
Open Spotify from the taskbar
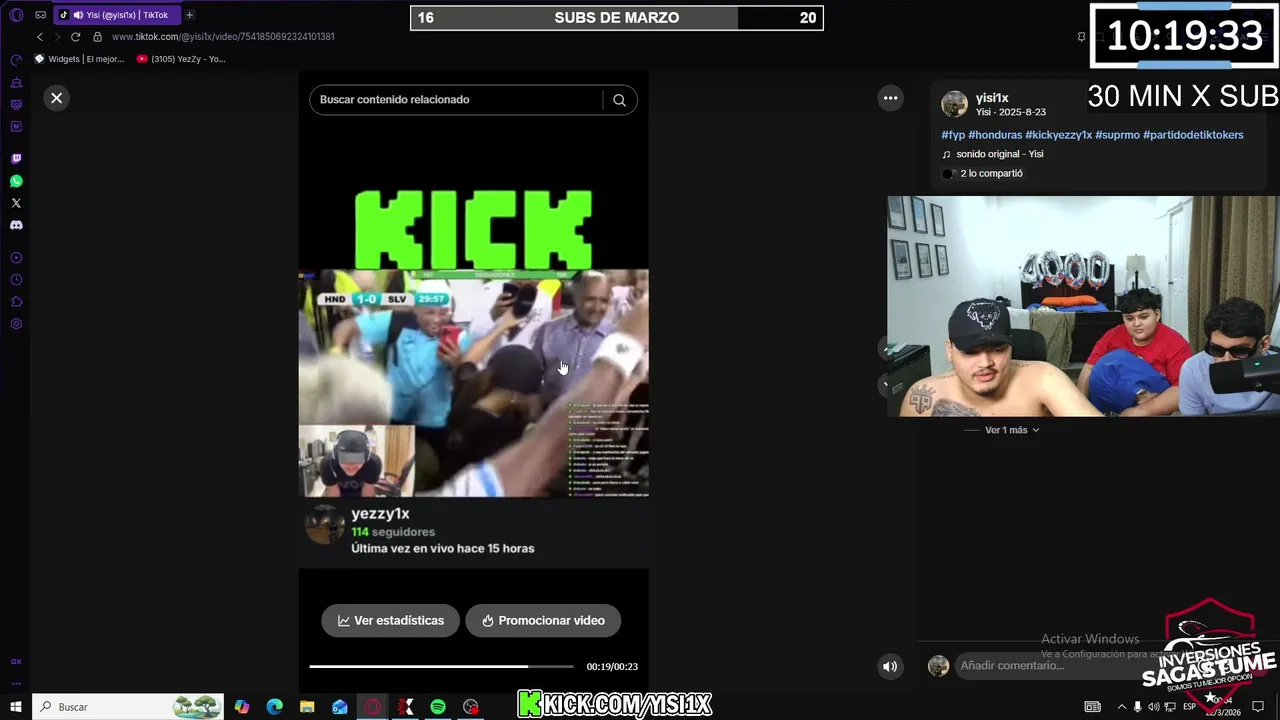[438, 707]
